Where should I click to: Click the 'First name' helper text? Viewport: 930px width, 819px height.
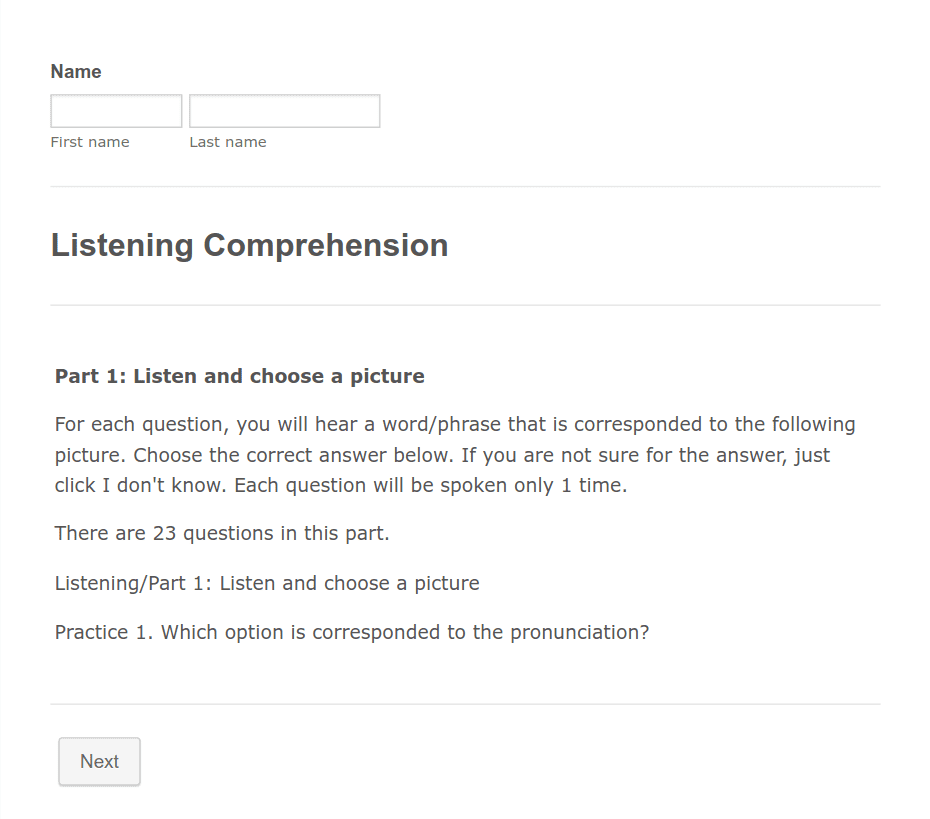(x=89, y=141)
